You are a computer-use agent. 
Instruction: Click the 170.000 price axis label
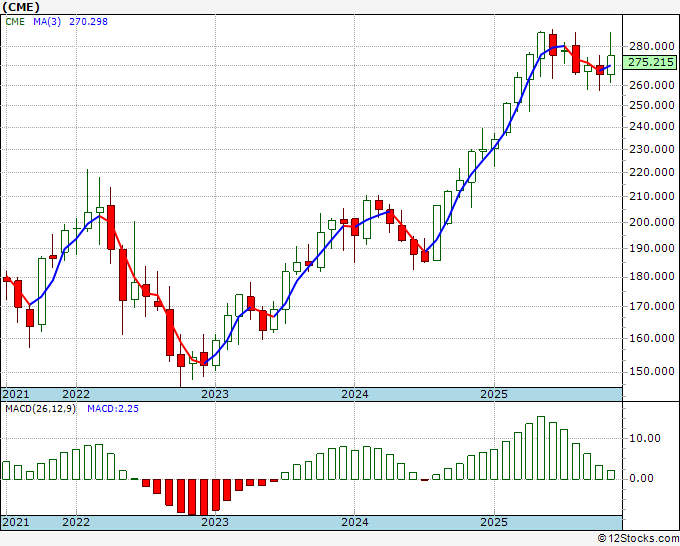coord(651,306)
